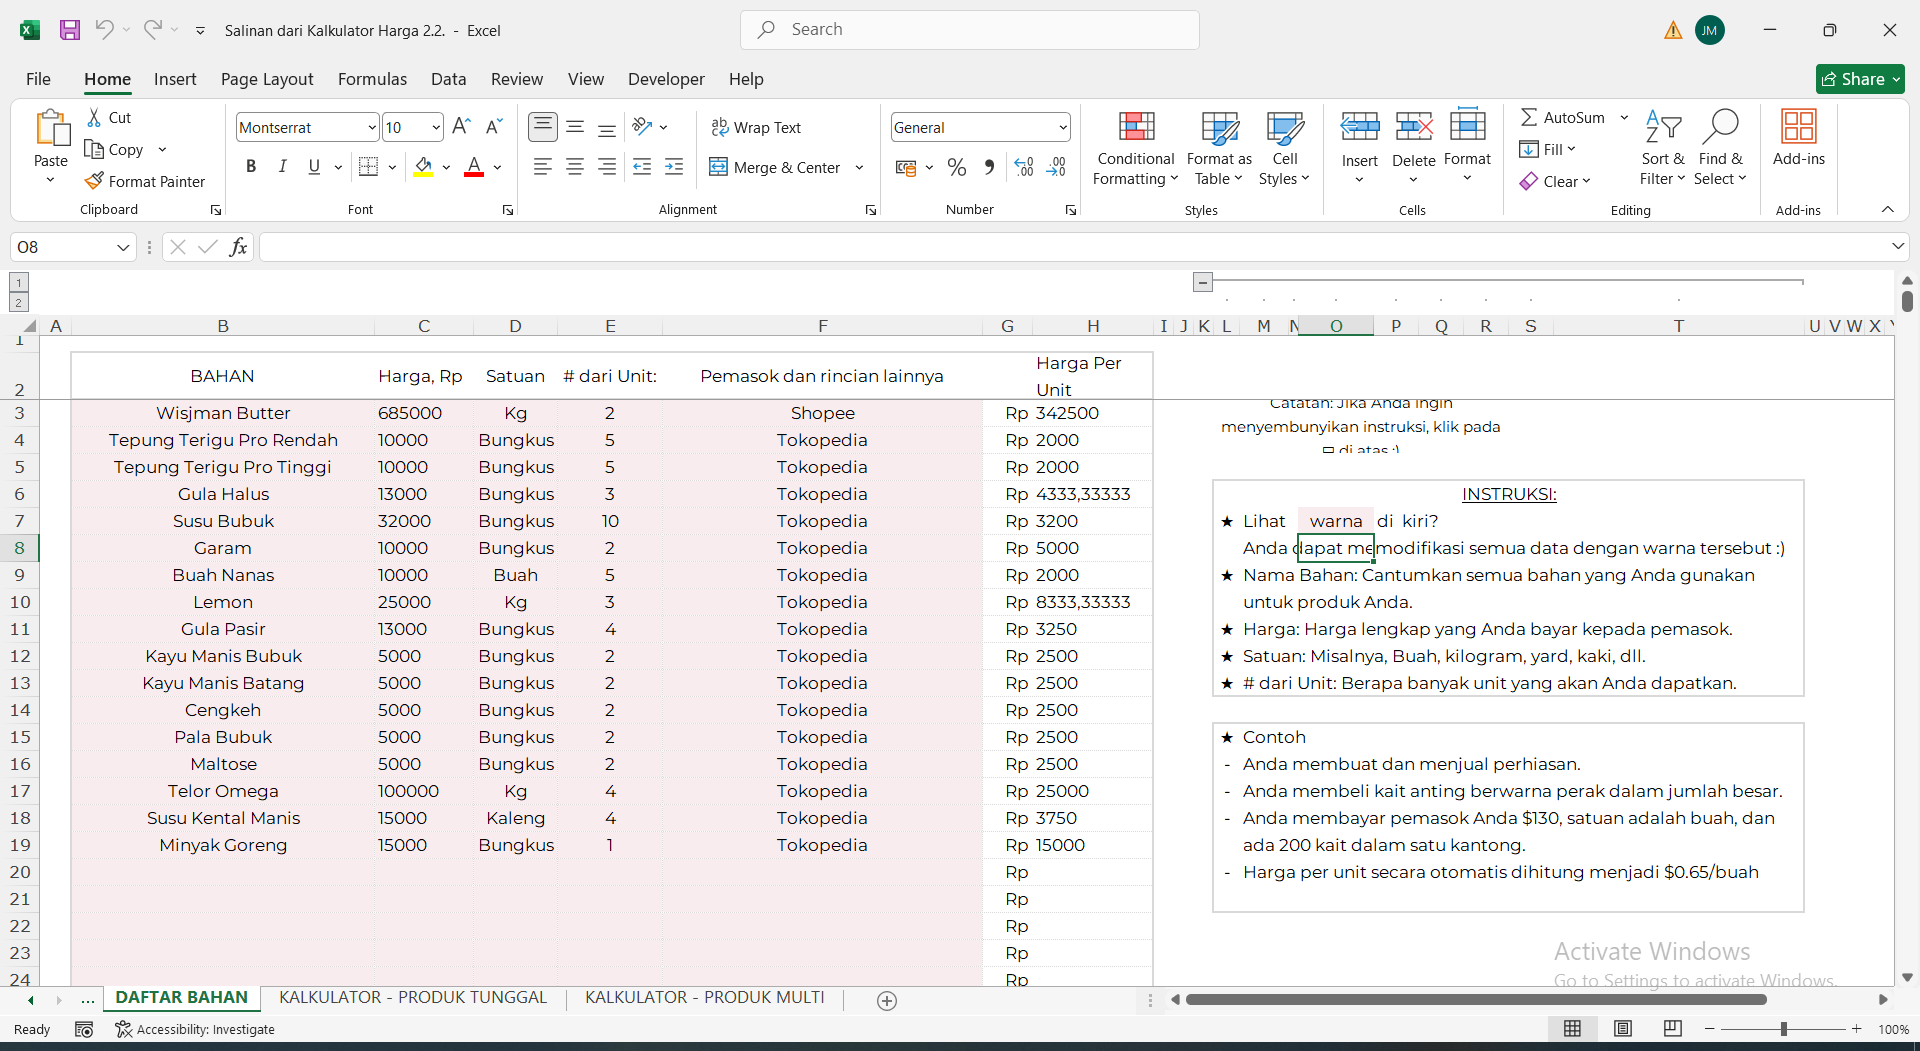Open the font size dropdown

436,127
